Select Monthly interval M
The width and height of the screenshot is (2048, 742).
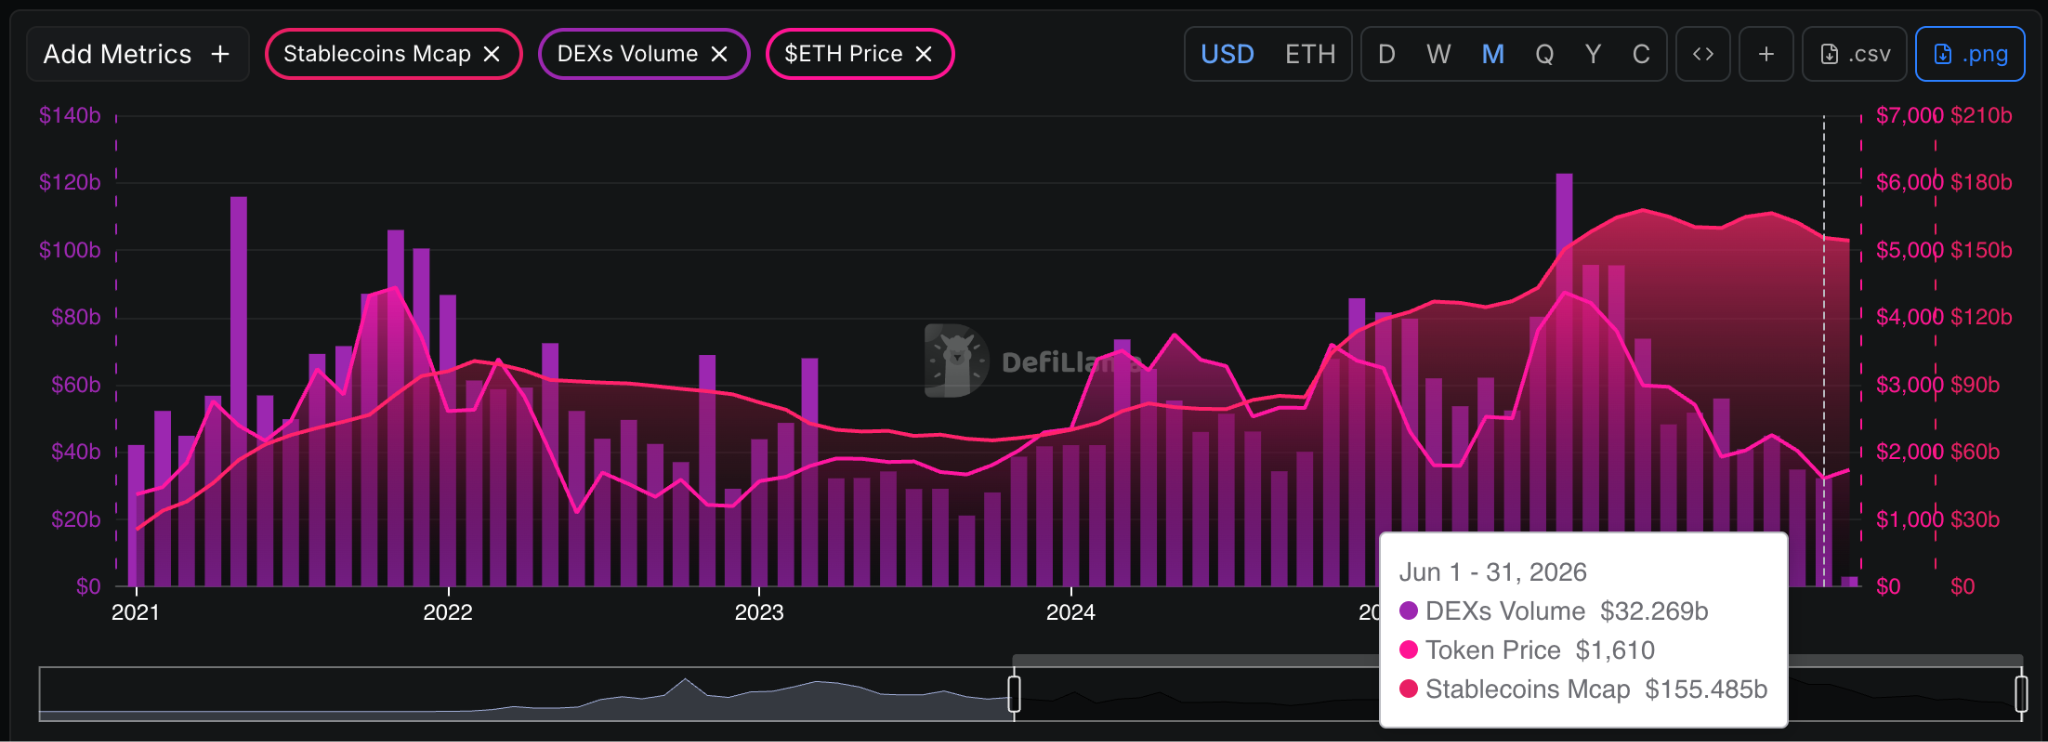pyautogui.click(x=1493, y=54)
